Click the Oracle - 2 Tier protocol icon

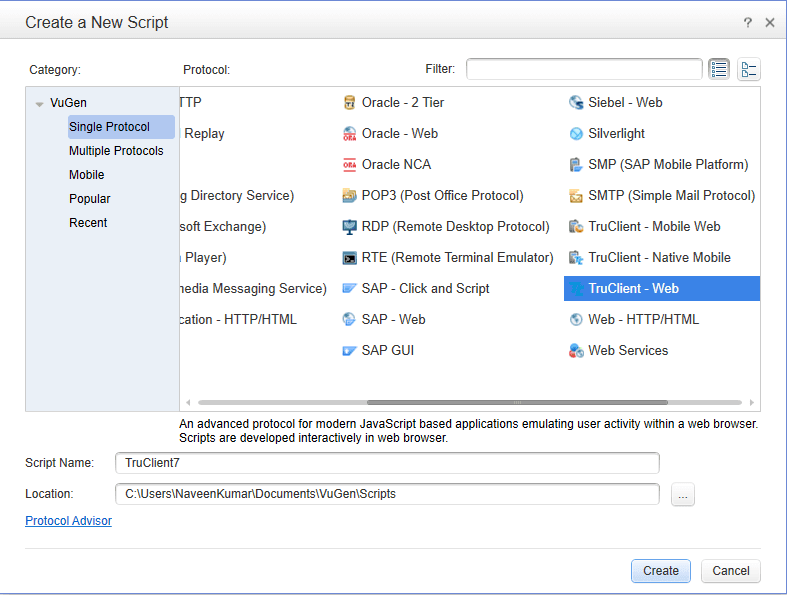tap(349, 103)
